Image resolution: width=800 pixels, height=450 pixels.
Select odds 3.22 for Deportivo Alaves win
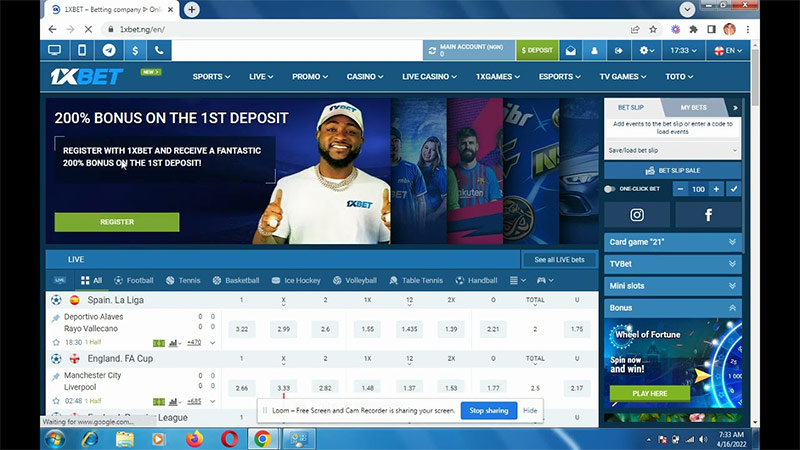coord(242,329)
